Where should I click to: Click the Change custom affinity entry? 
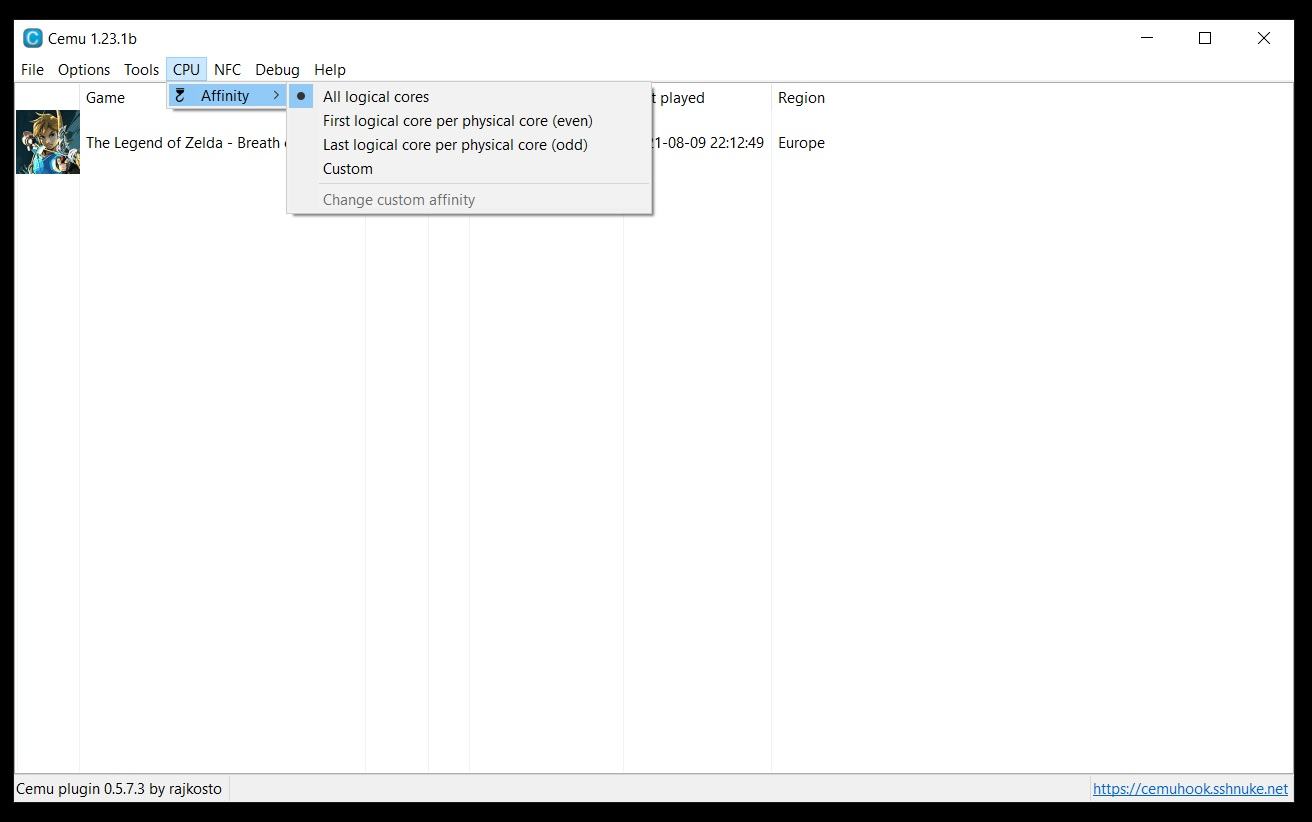coord(470,200)
